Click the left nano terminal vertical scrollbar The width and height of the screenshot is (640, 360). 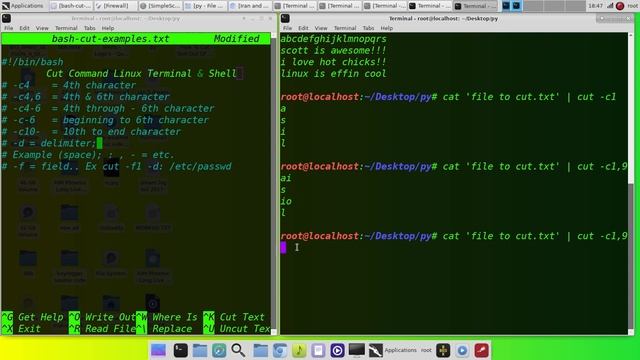click(x=274, y=184)
